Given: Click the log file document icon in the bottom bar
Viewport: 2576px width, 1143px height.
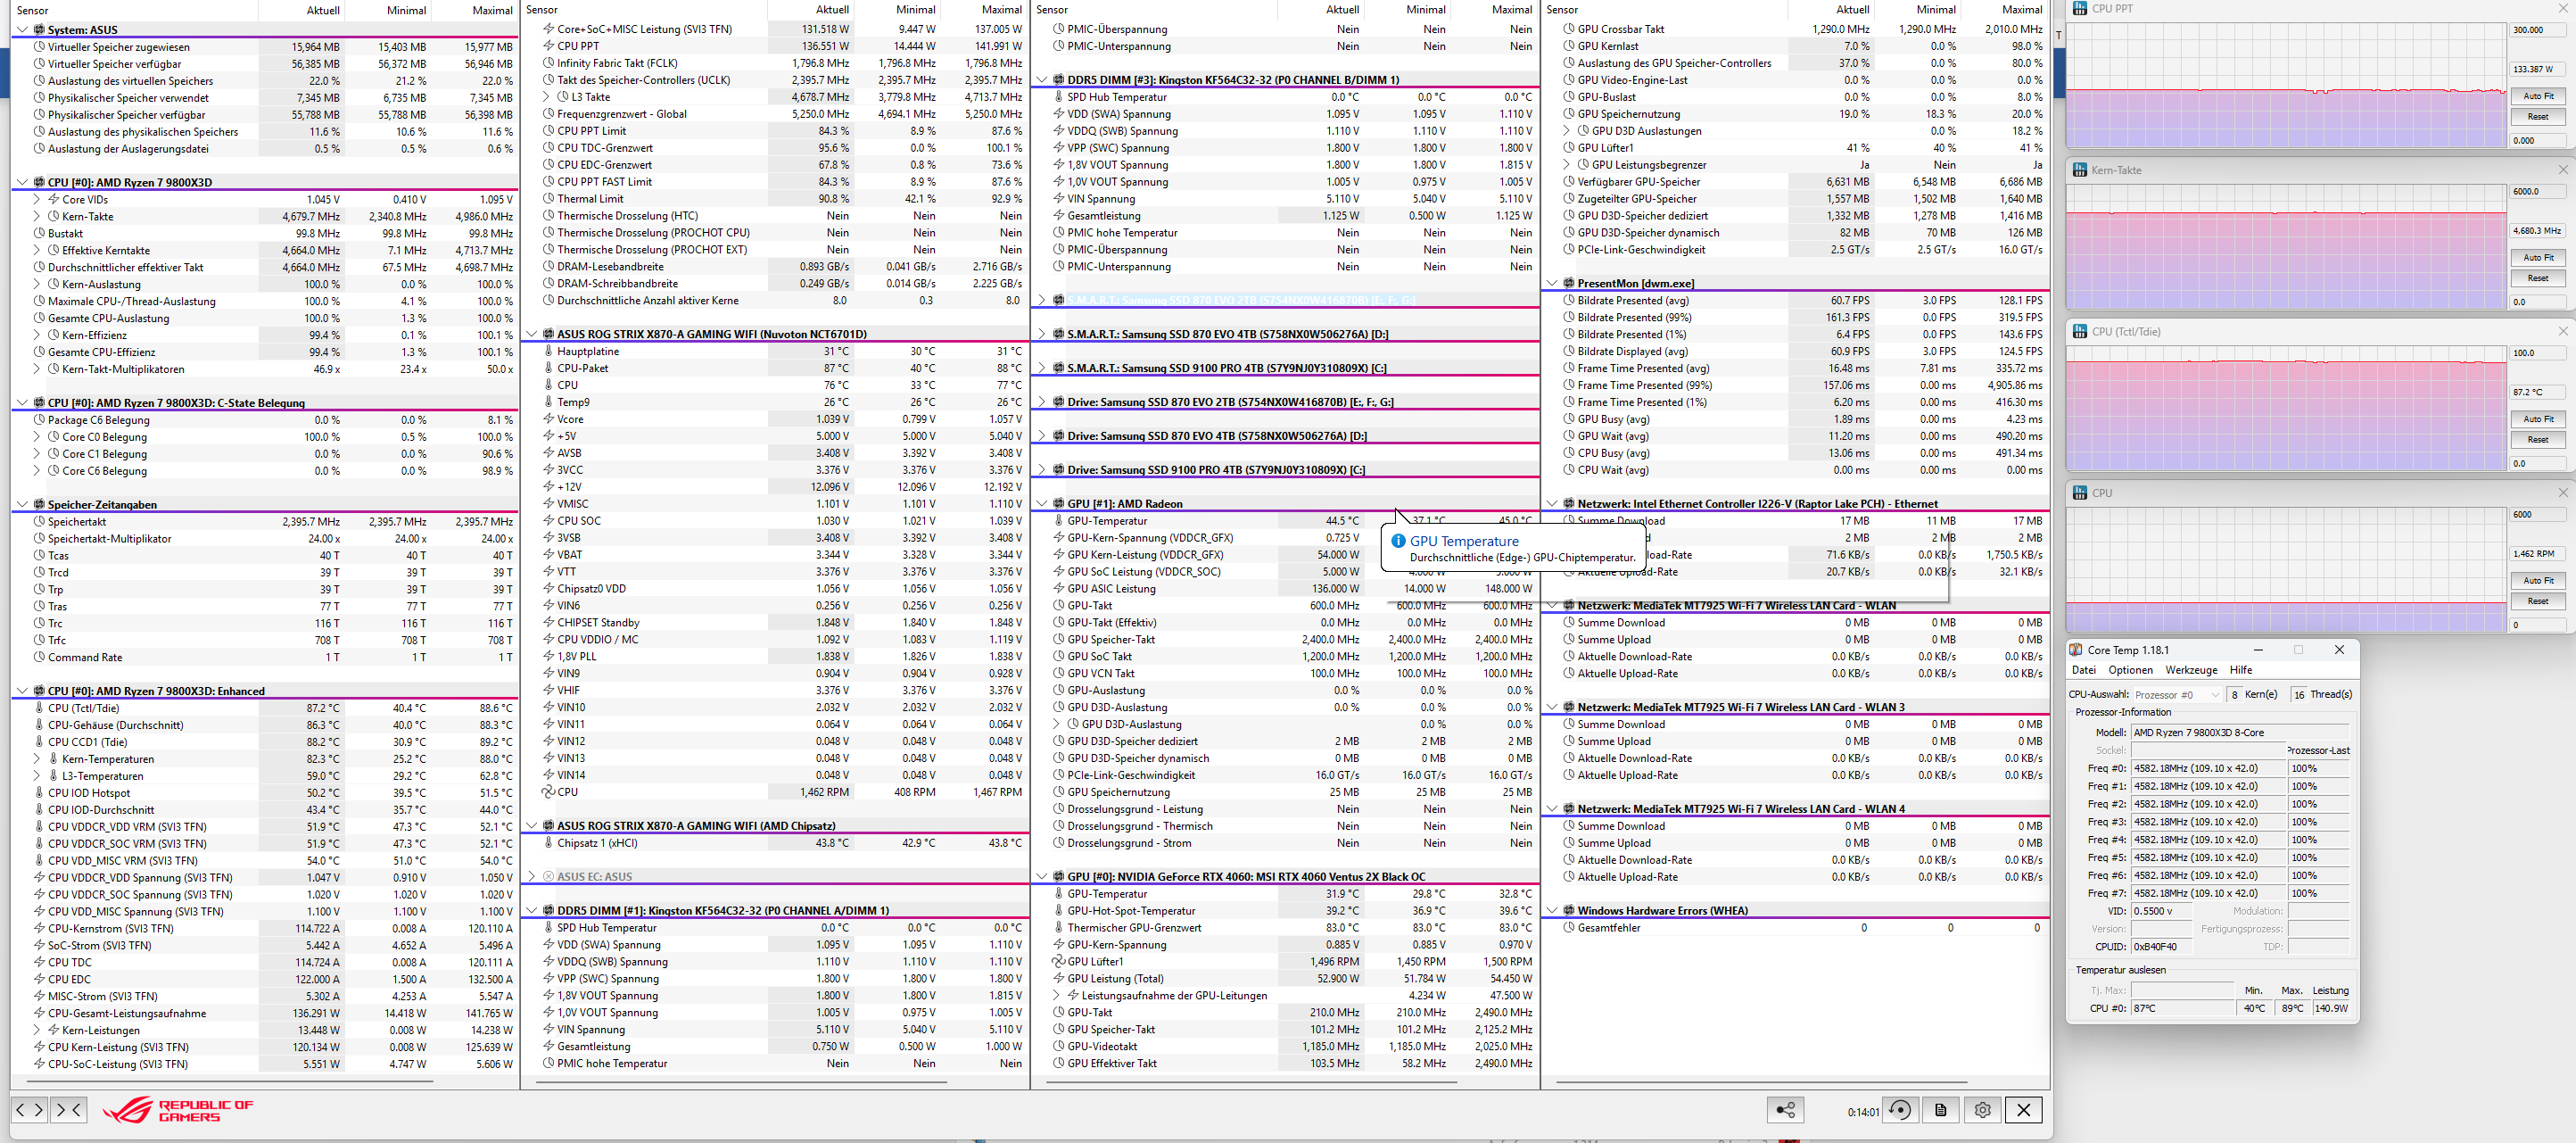Looking at the screenshot, I should (x=1941, y=1110).
